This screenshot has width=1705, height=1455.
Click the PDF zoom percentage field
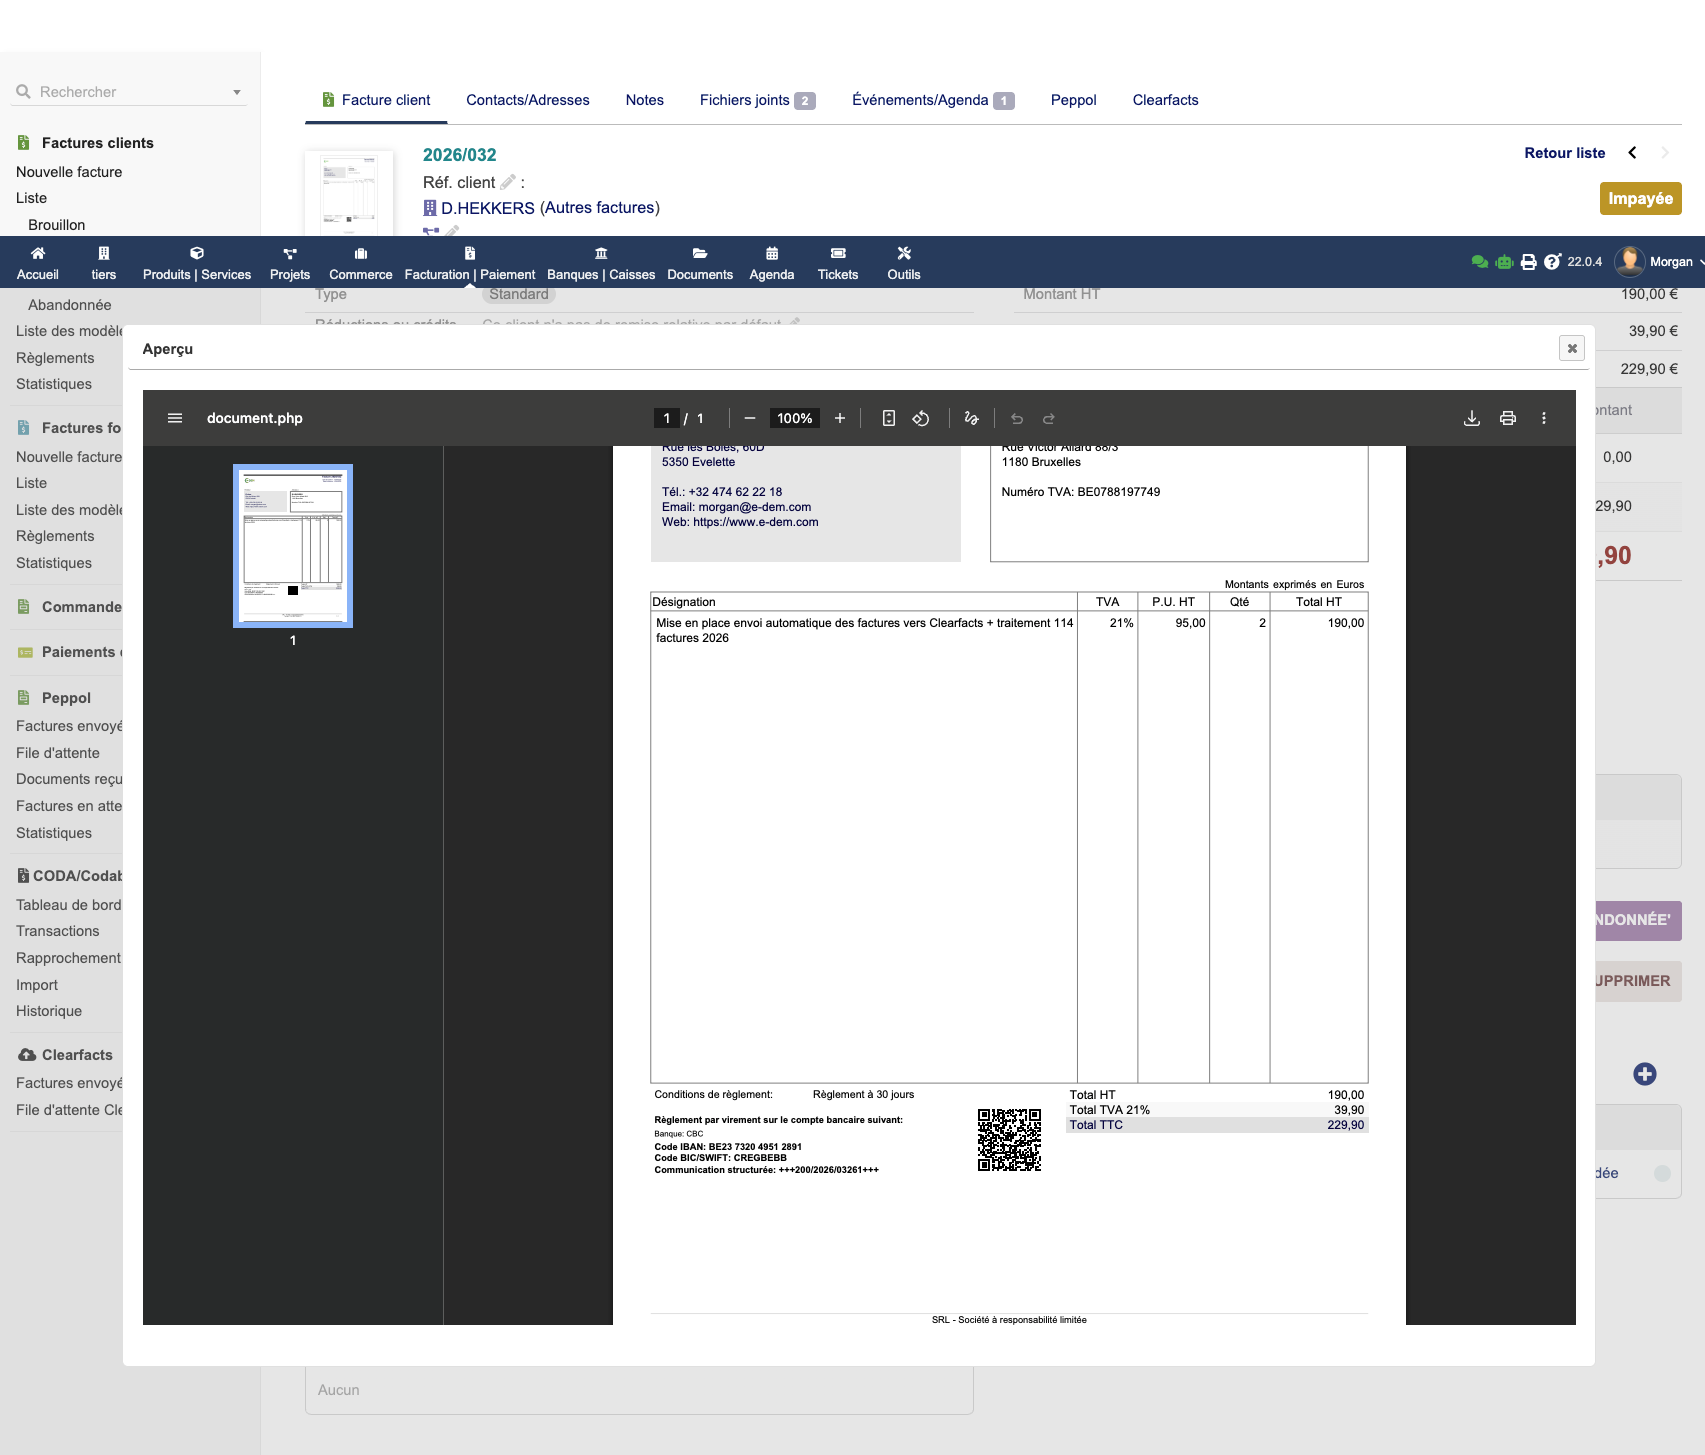click(x=794, y=418)
